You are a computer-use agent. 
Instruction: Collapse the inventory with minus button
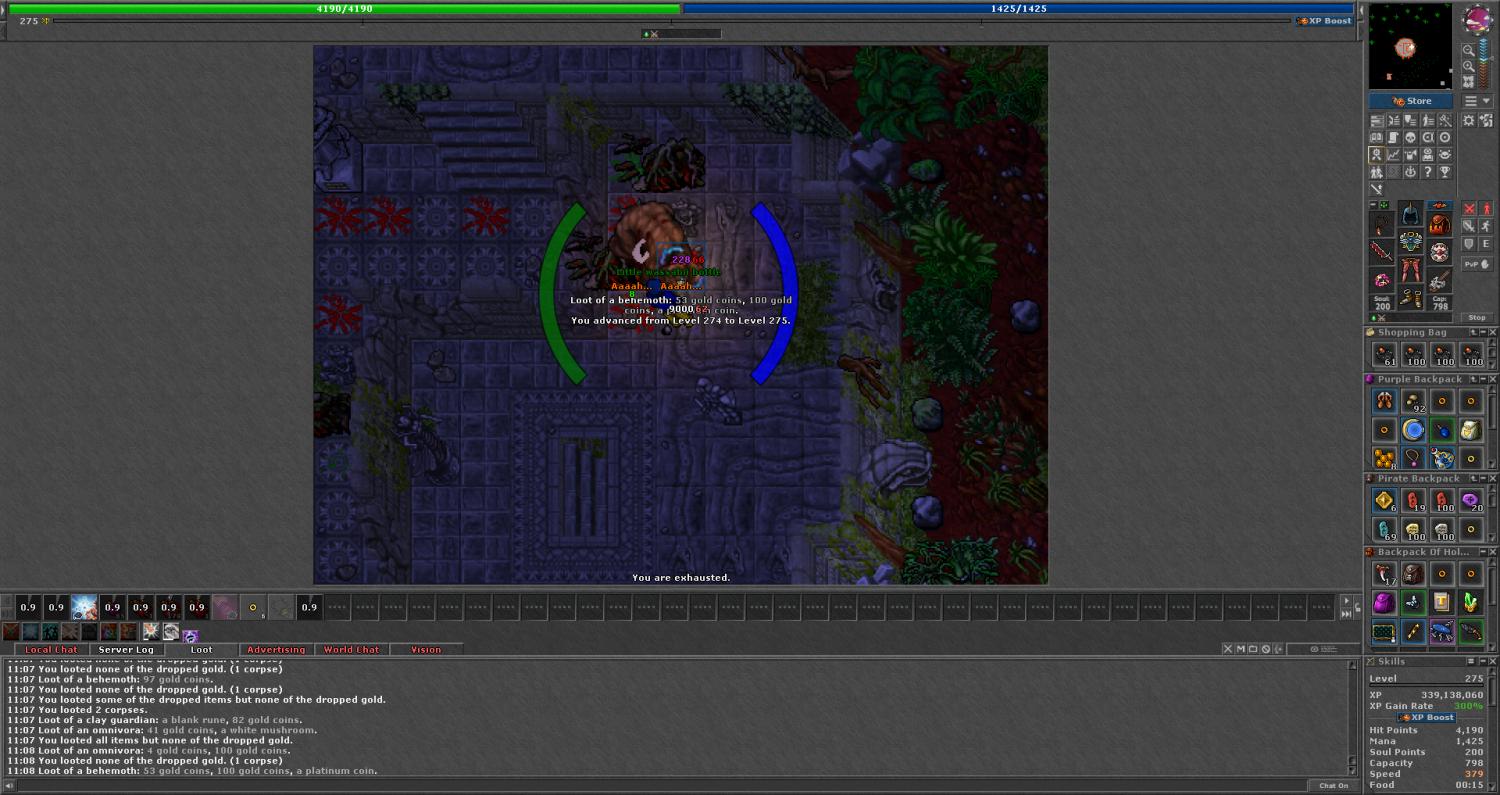(1373, 205)
